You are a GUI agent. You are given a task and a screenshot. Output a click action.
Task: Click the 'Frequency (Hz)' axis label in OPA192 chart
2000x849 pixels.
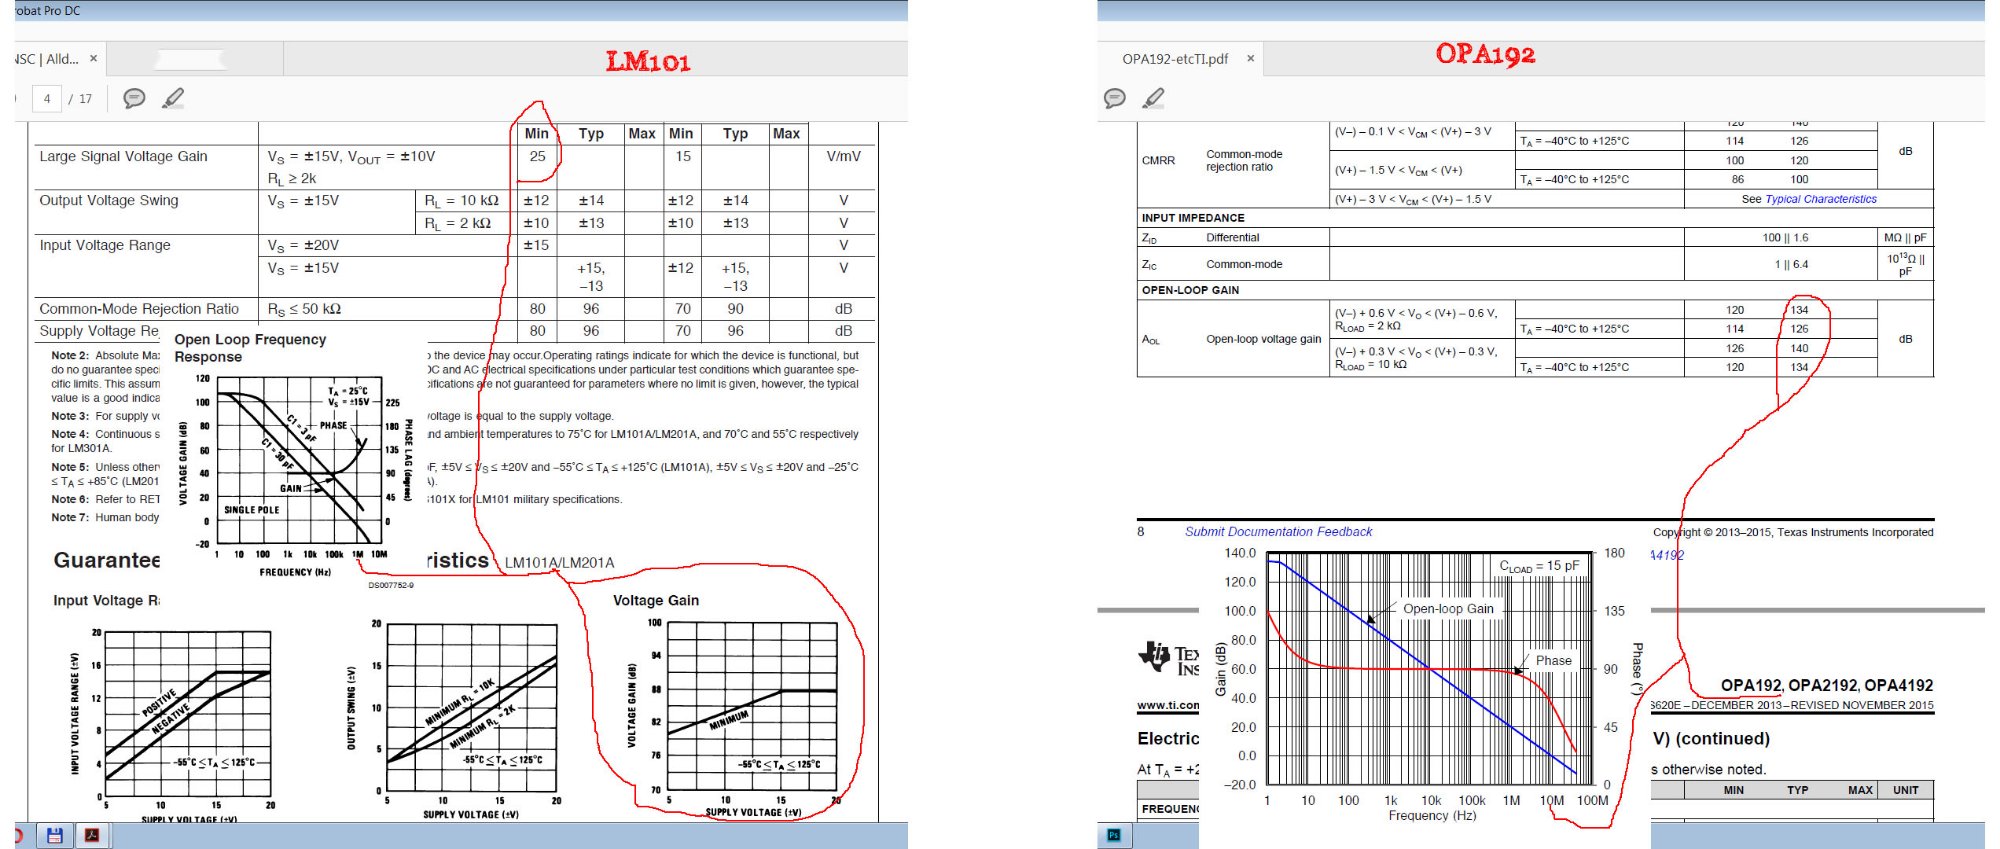[x=1432, y=816]
